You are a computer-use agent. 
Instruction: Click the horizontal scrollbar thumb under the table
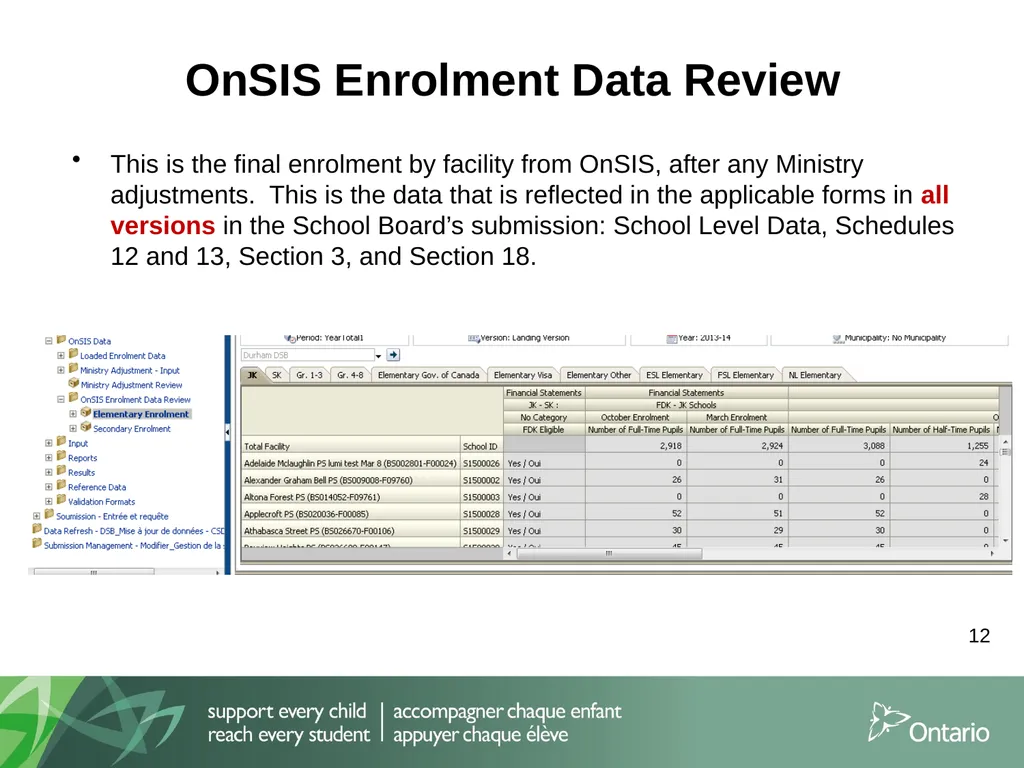click(609, 554)
